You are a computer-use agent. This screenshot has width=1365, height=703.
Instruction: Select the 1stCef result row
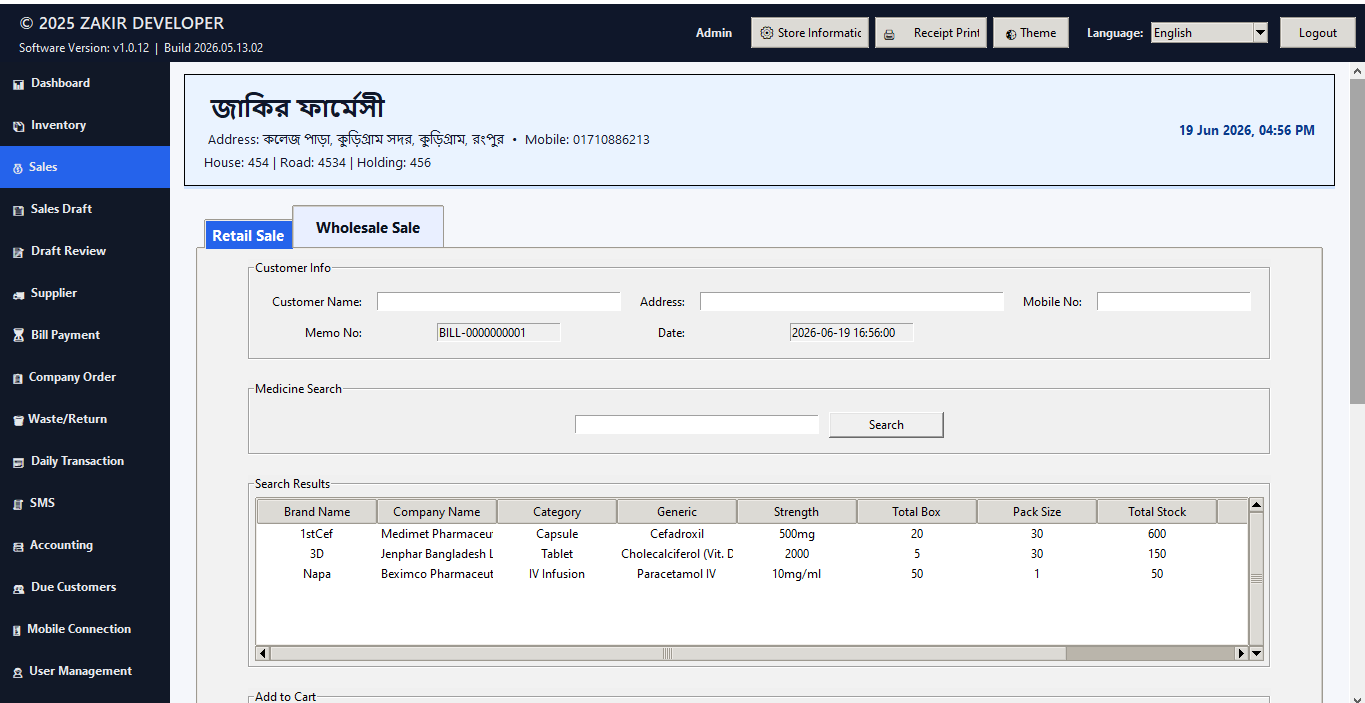[752, 534]
